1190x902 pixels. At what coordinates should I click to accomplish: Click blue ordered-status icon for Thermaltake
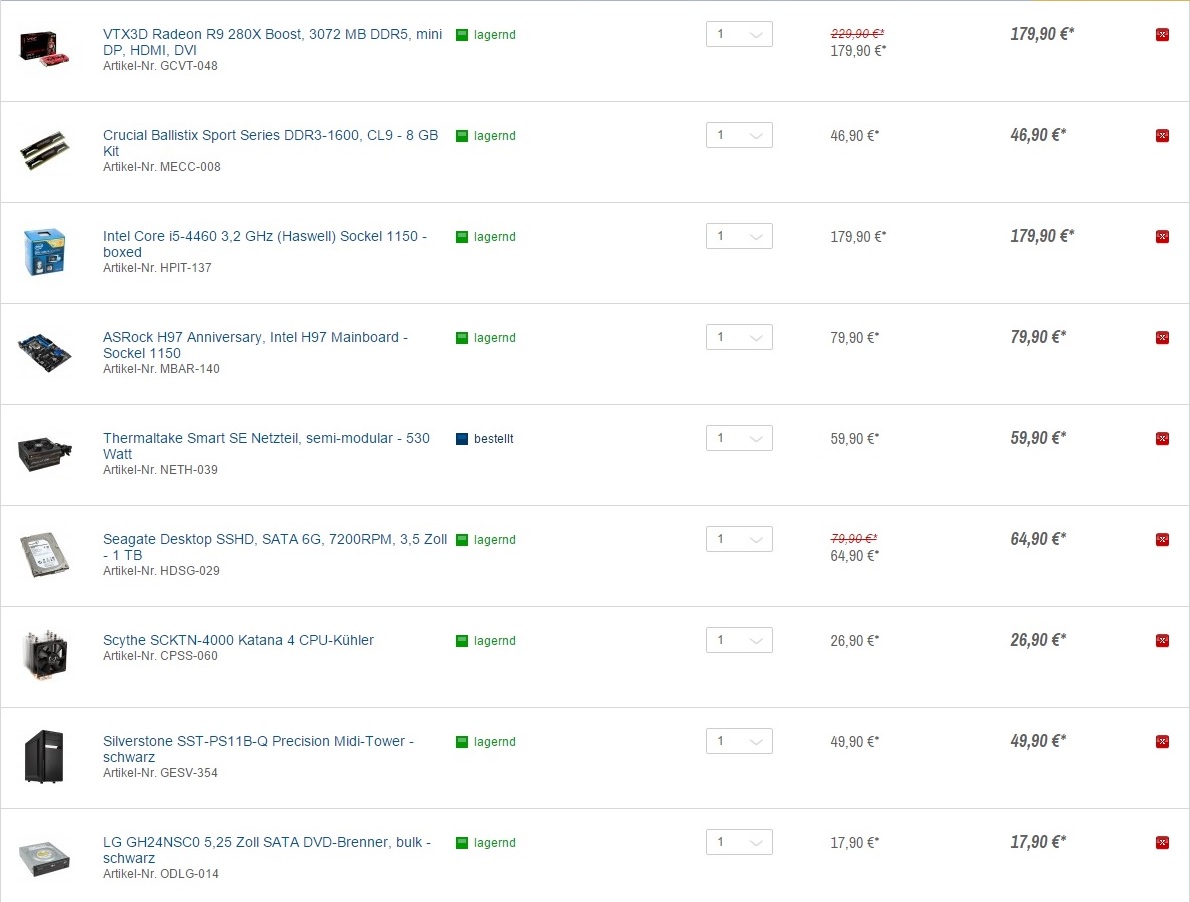point(461,438)
